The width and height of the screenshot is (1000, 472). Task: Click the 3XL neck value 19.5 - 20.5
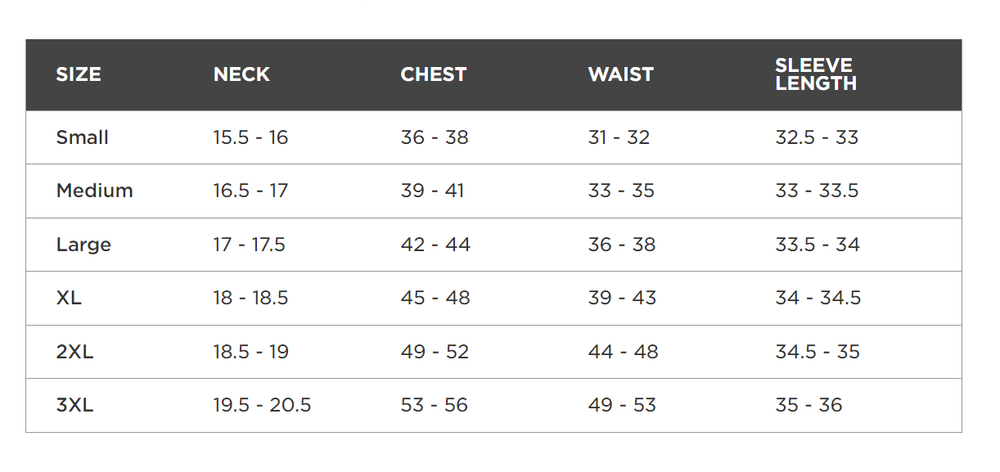pyautogui.click(x=262, y=405)
